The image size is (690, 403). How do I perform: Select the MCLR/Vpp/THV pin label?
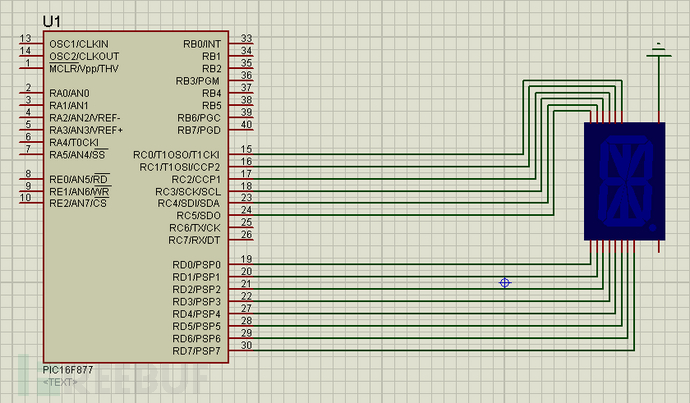coord(84,69)
